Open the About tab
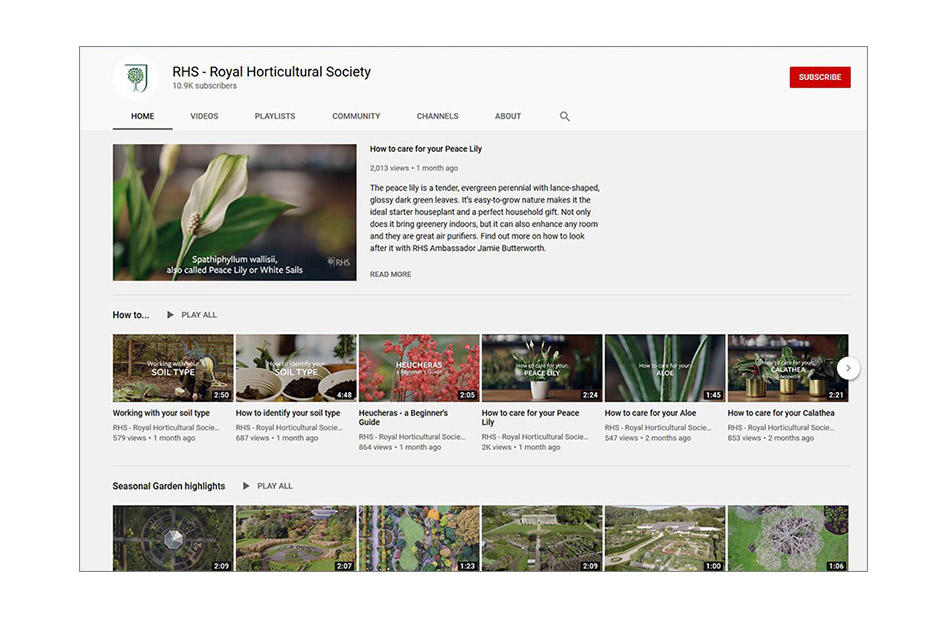Image resolution: width=940 pixels, height=627 pixels. [508, 116]
